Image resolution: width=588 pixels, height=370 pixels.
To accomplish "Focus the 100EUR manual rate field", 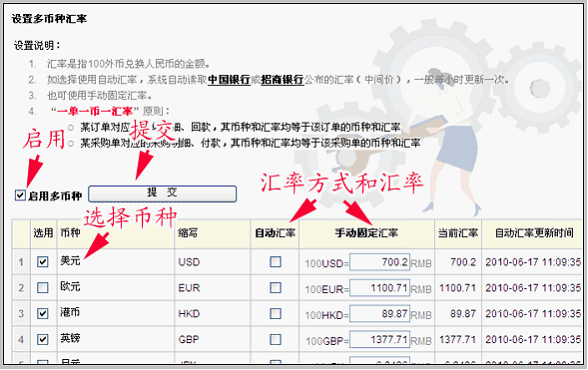I will click(380, 288).
